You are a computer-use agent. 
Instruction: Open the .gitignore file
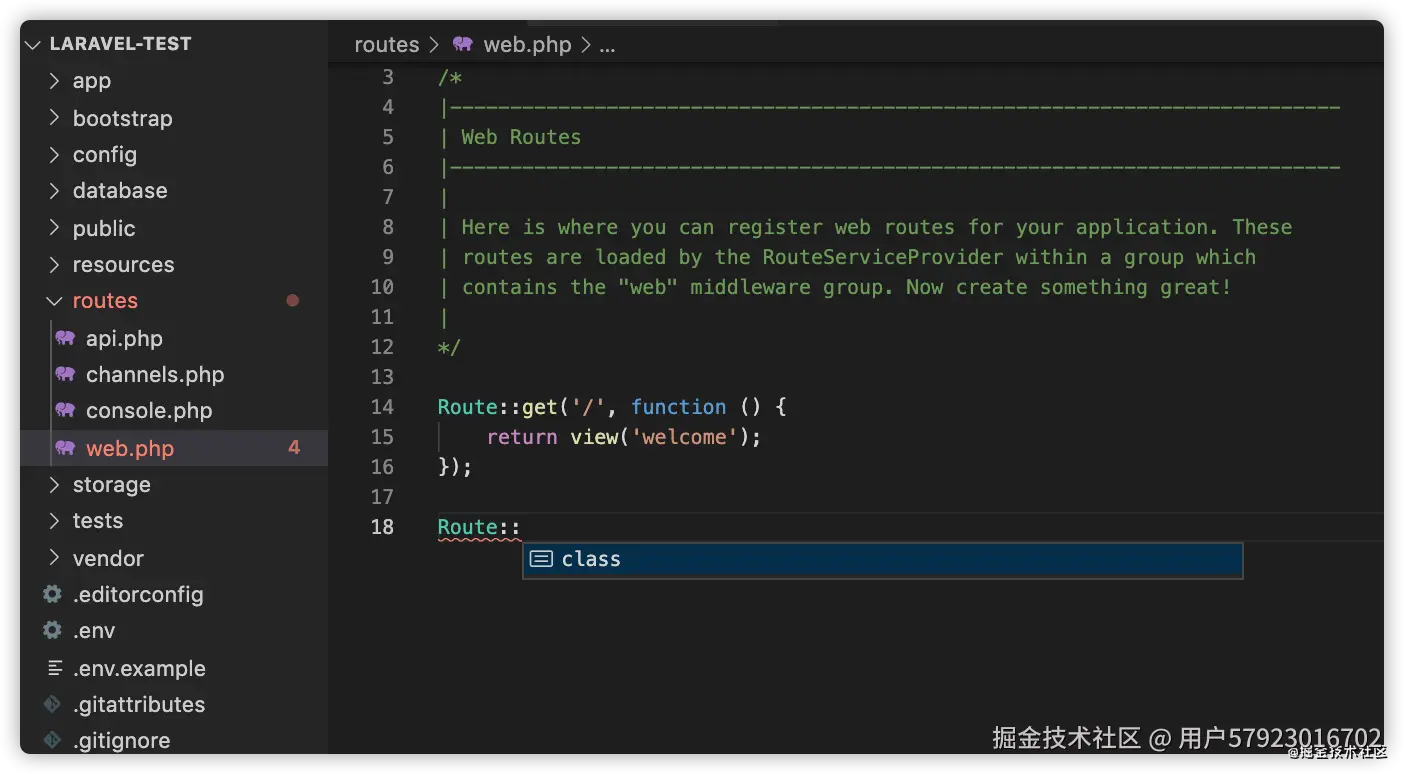click(121, 740)
